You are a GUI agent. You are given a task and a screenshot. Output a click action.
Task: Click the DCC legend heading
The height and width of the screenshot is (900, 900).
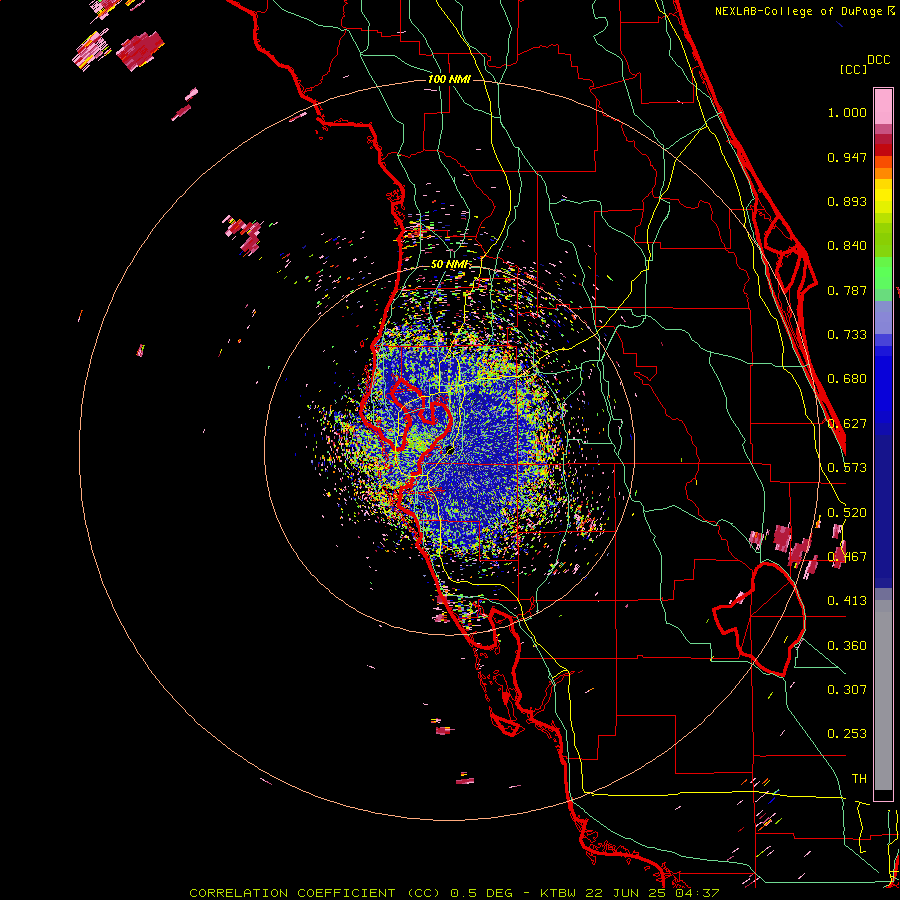click(x=878, y=60)
